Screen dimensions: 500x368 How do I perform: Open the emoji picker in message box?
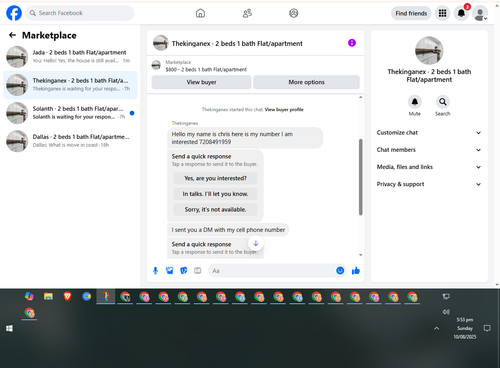tap(340, 271)
